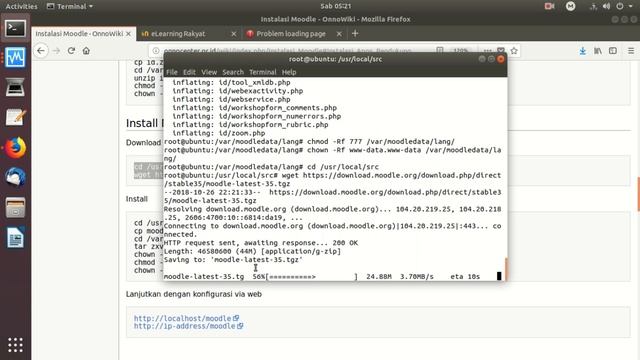Viewport: 640px width, 360px height.
Task: Open the Terminal menu in terminal window
Action: [x=262, y=72]
